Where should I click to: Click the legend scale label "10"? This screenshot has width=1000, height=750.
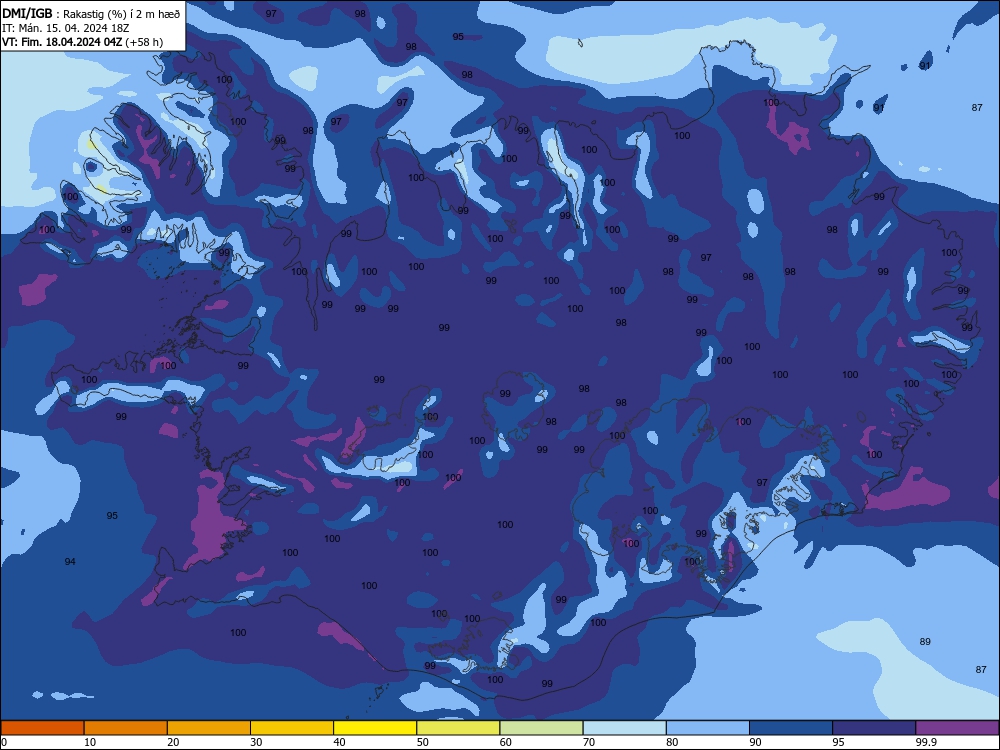(90, 742)
